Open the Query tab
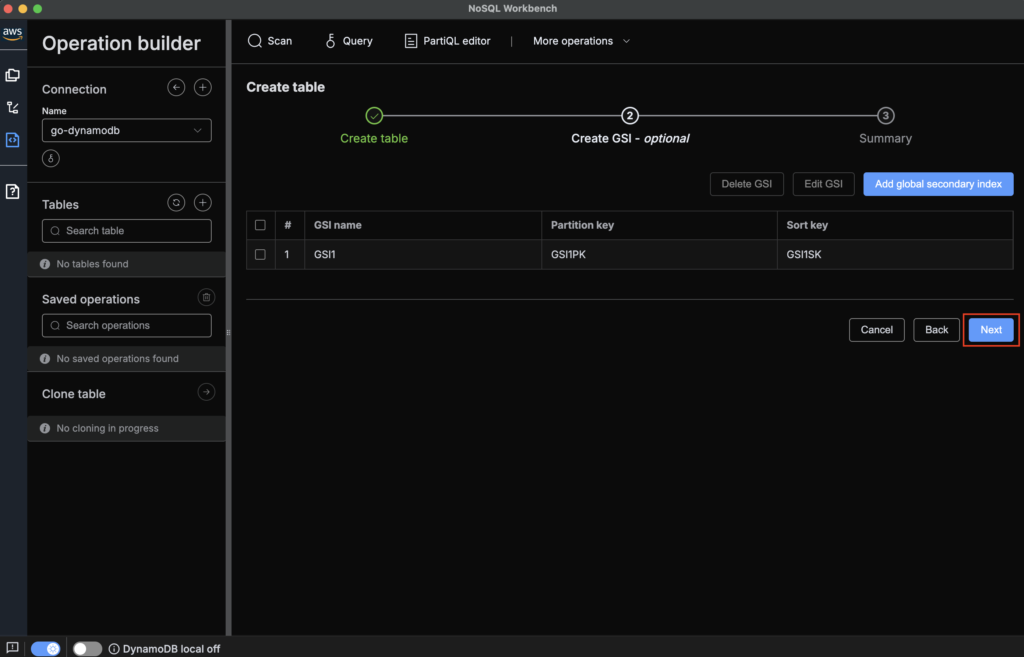The width and height of the screenshot is (1024, 657). 348,41
